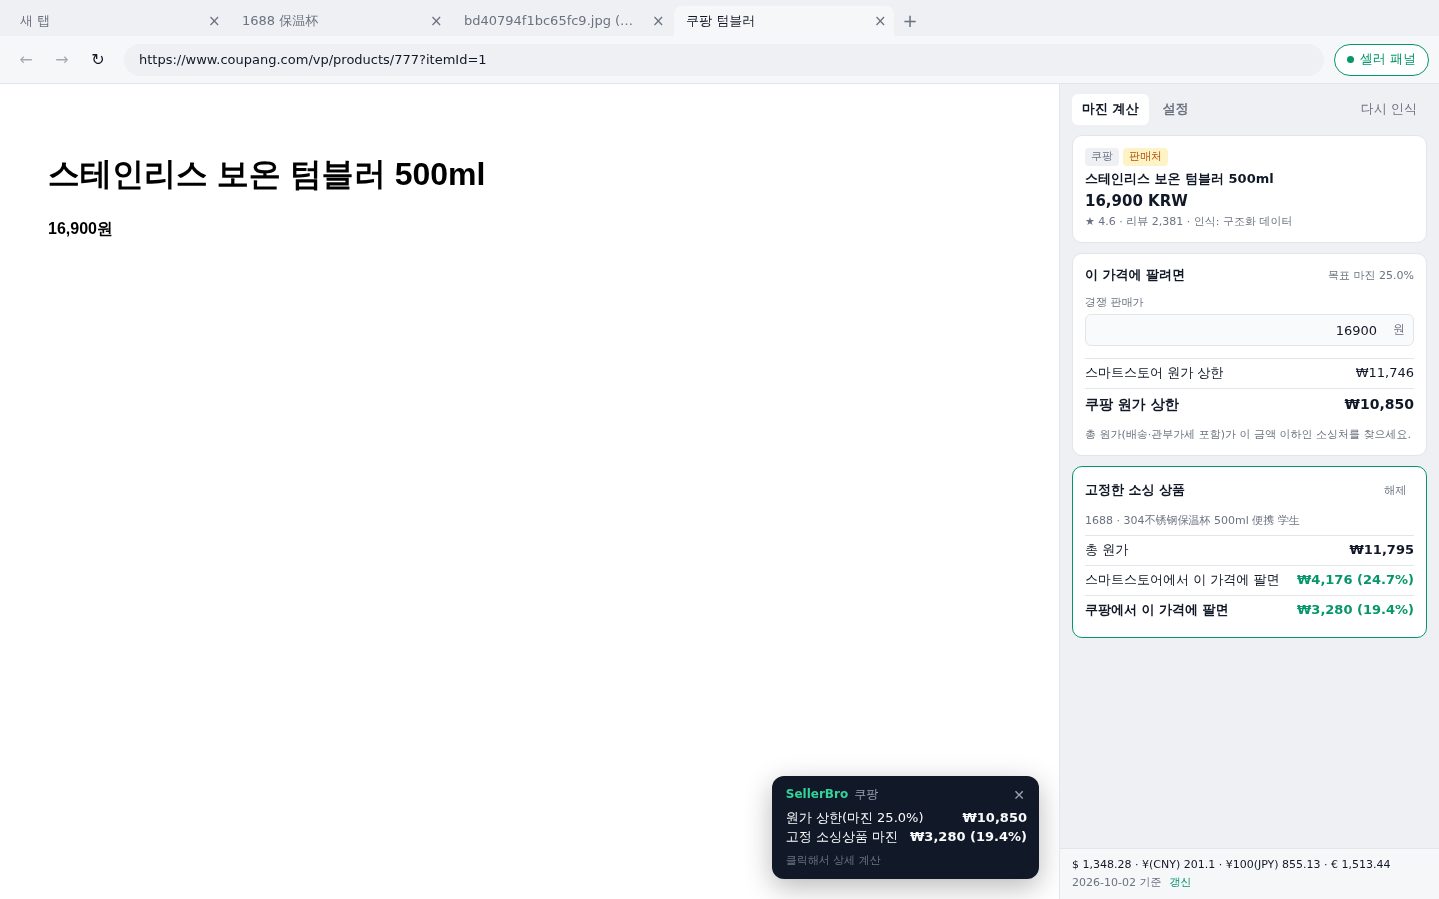Image resolution: width=1439 pixels, height=899 pixels.
Task: Click the 2026-10-02 기준 date text
Action: click(x=1117, y=882)
